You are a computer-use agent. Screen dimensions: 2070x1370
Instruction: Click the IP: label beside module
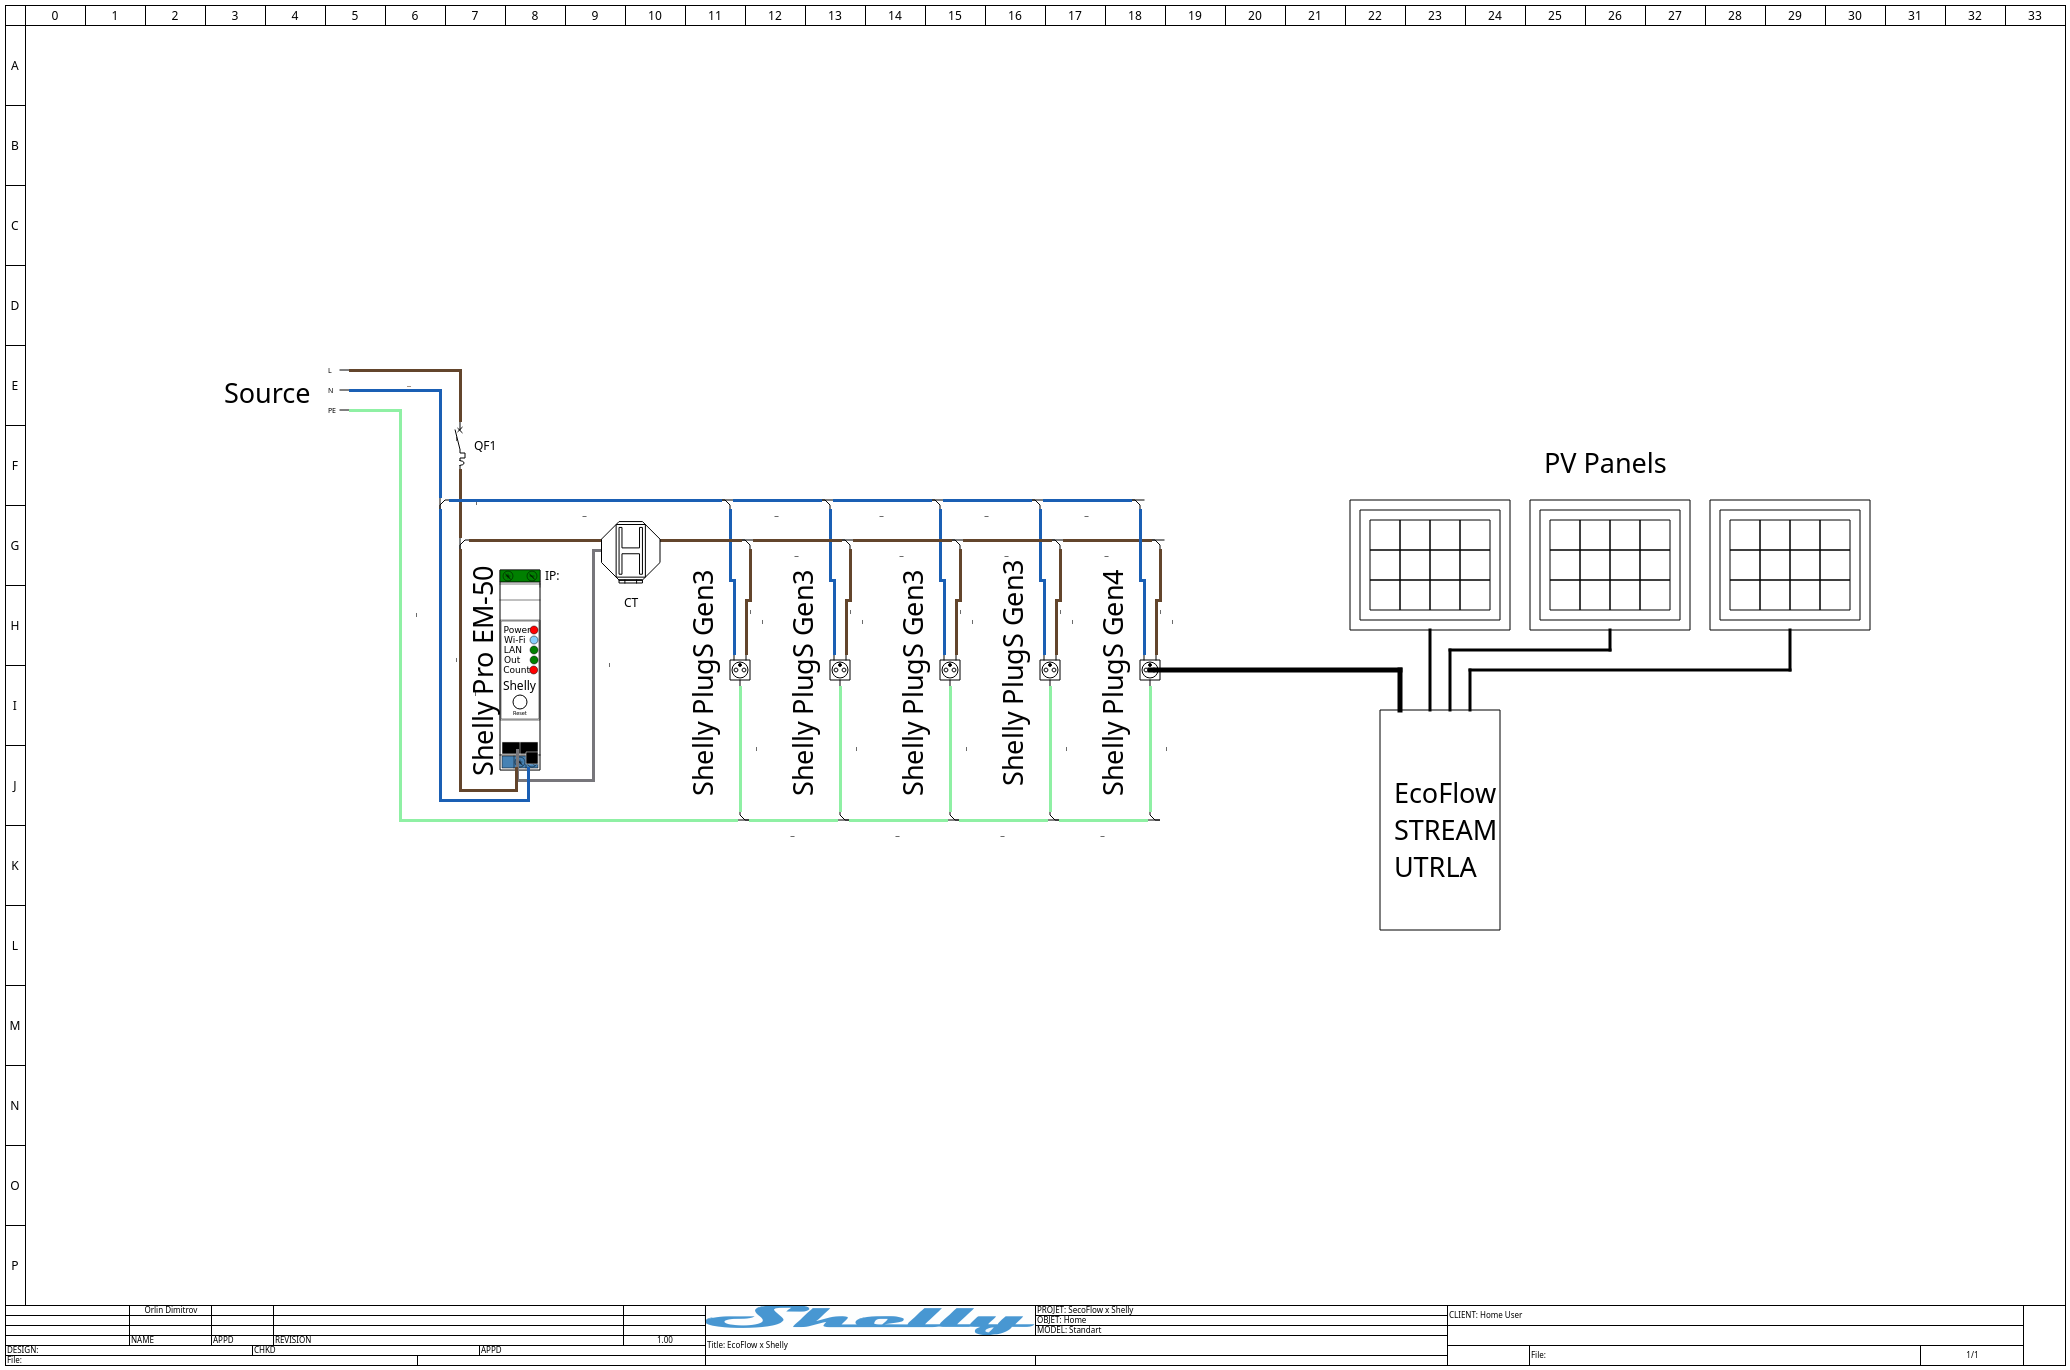(x=552, y=576)
